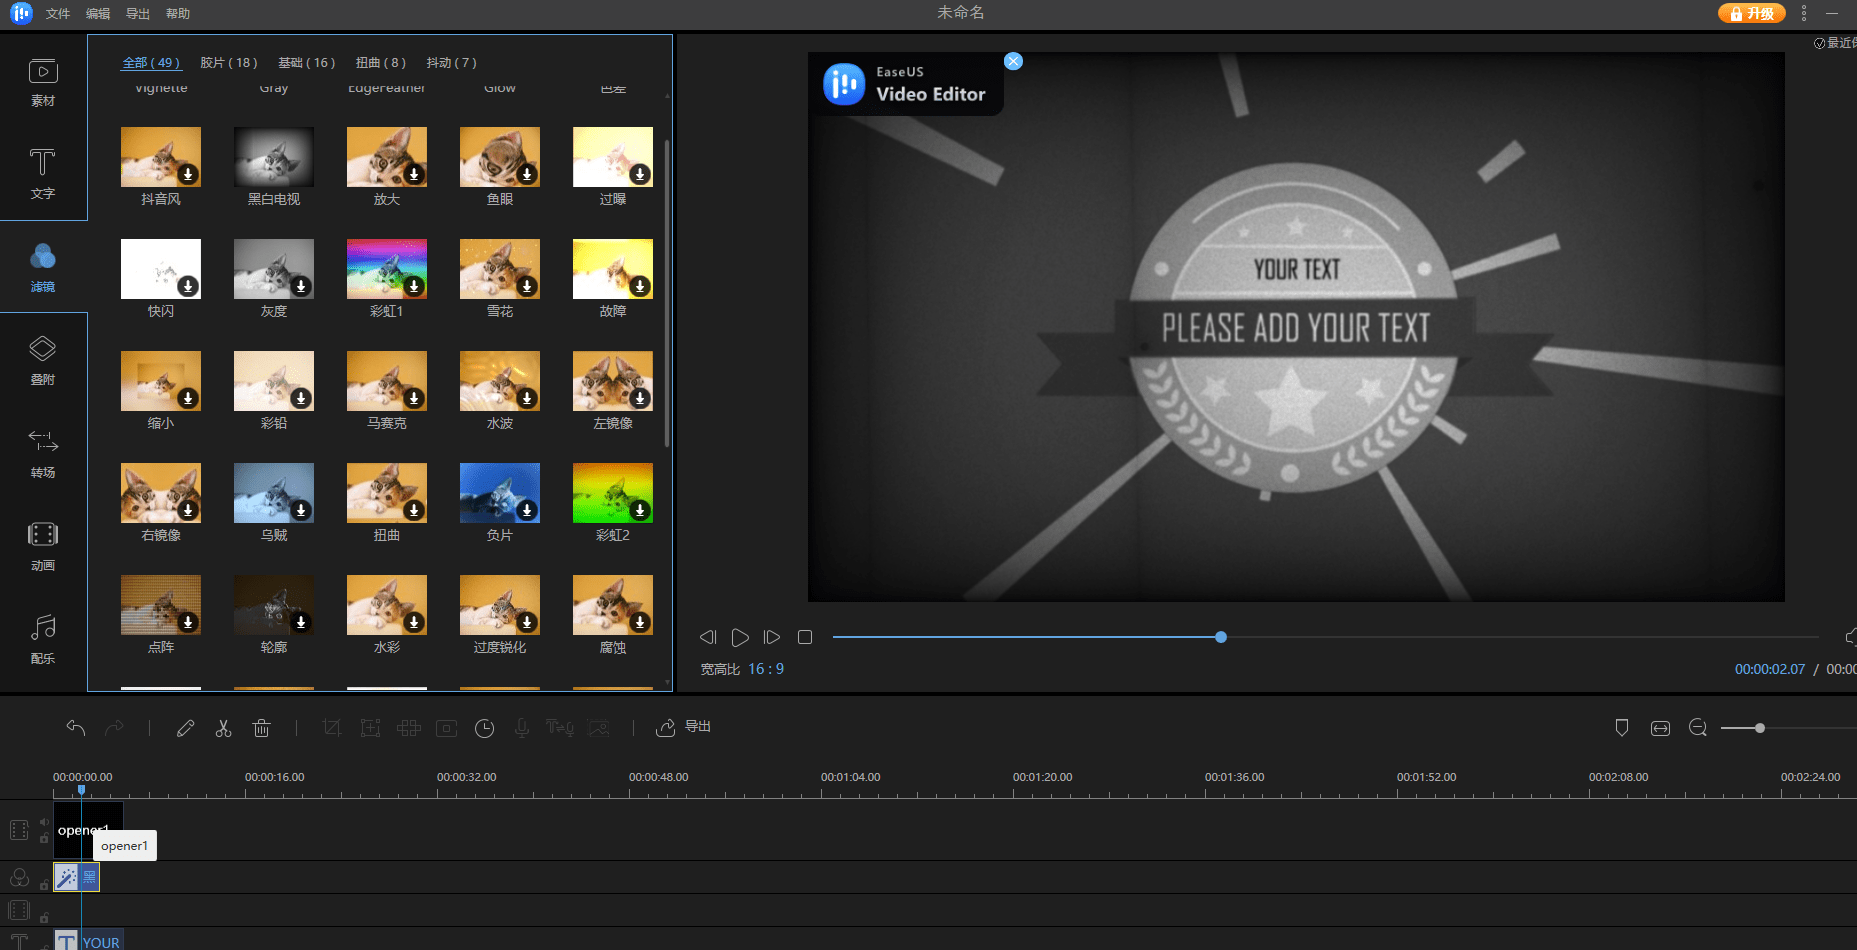Screen dimensions: 1857x950
Task: Delete clip with trash icon
Action: [261, 728]
